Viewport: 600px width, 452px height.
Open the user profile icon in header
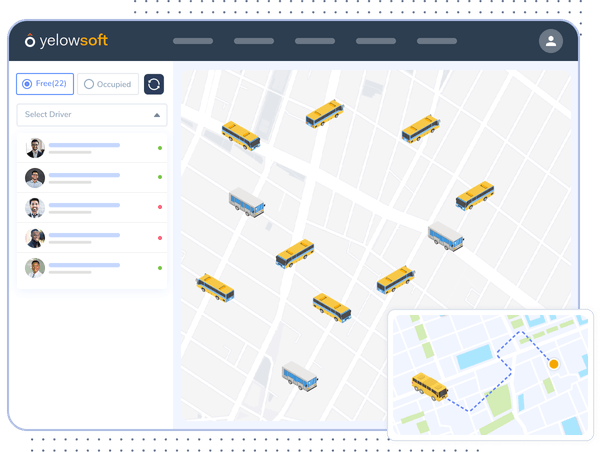point(550,41)
